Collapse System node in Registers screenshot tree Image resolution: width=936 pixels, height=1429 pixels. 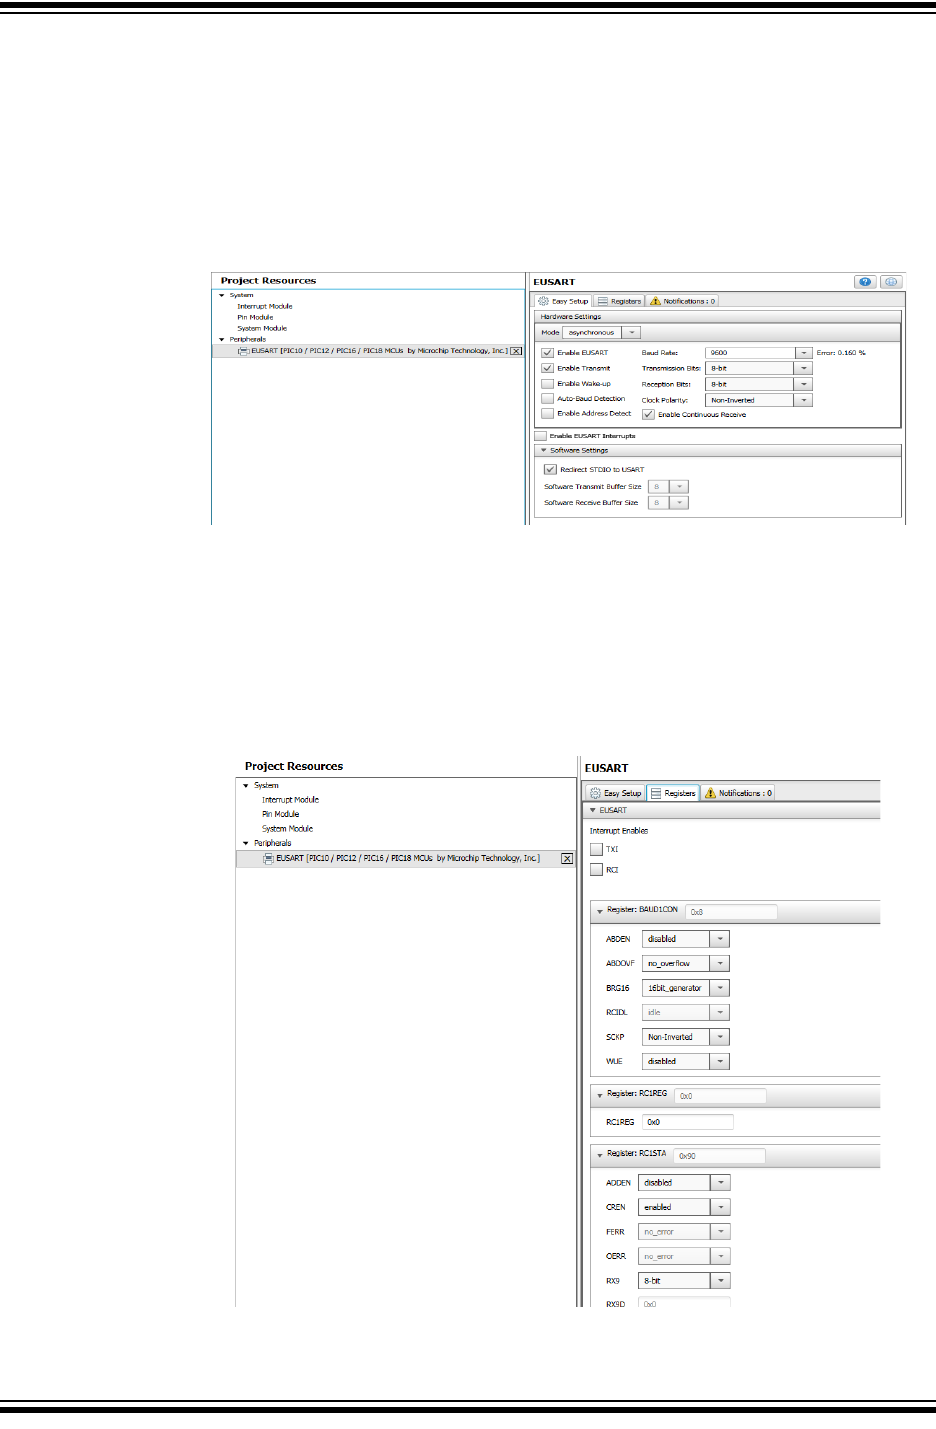tap(246, 786)
